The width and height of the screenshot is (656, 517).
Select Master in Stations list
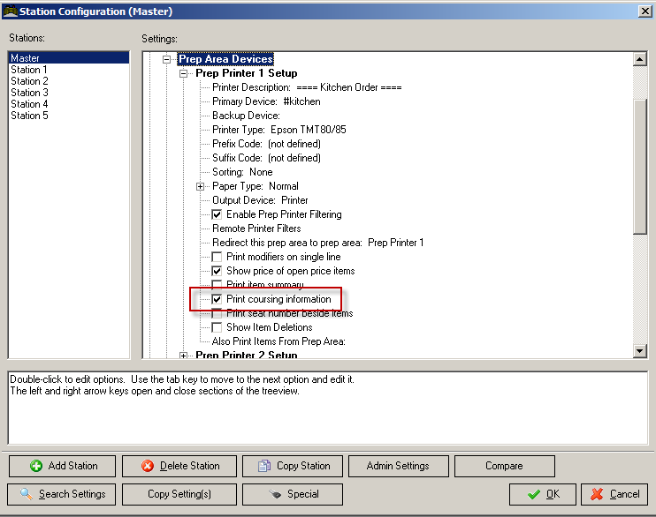(x=68, y=58)
